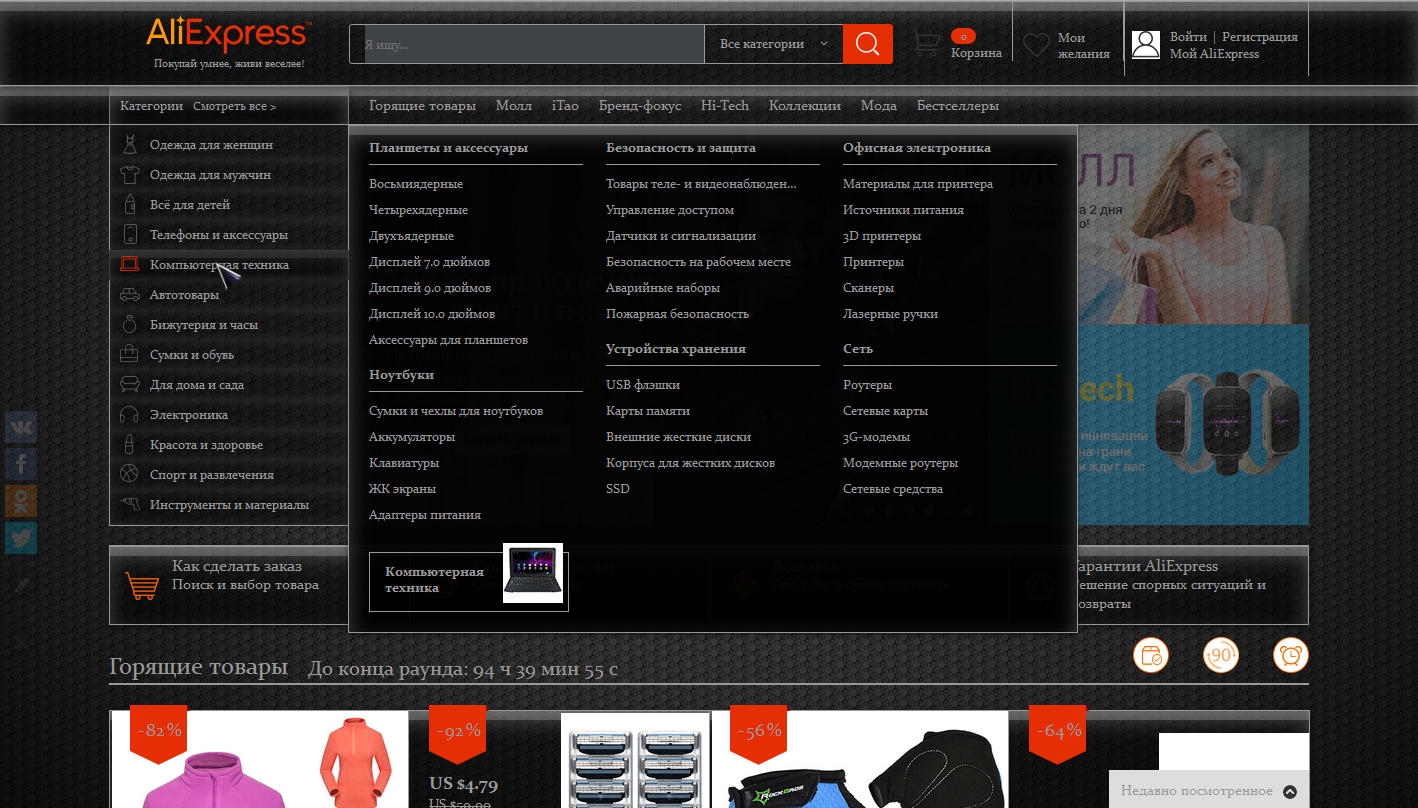Open the 'SSD' storage link

coord(618,489)
